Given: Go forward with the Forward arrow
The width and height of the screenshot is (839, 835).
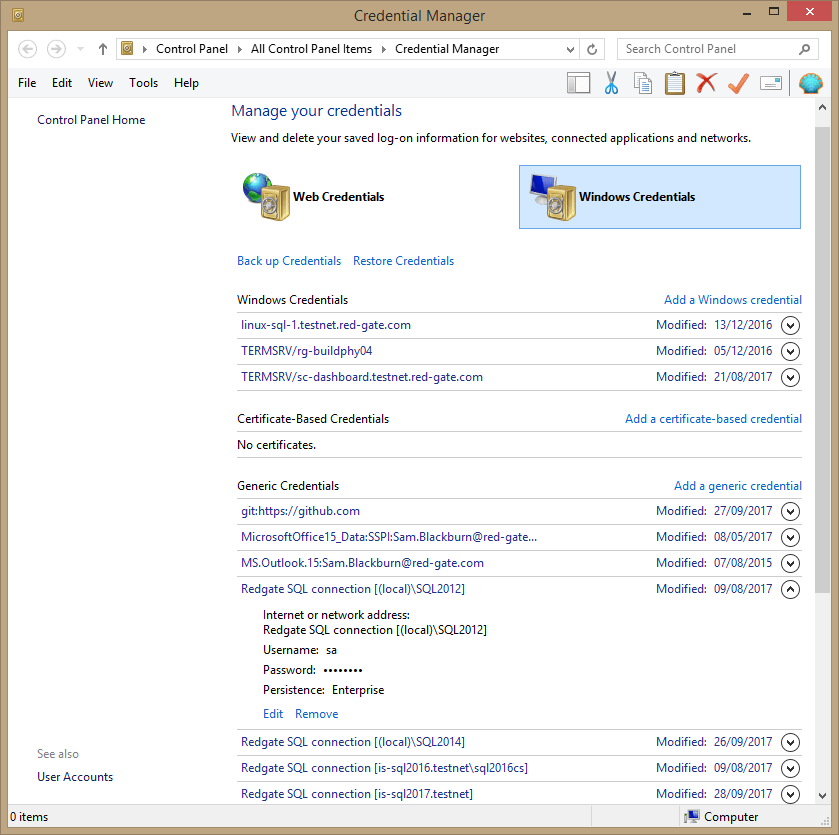Looking at the screenshot, I should (x=56, y=49).
